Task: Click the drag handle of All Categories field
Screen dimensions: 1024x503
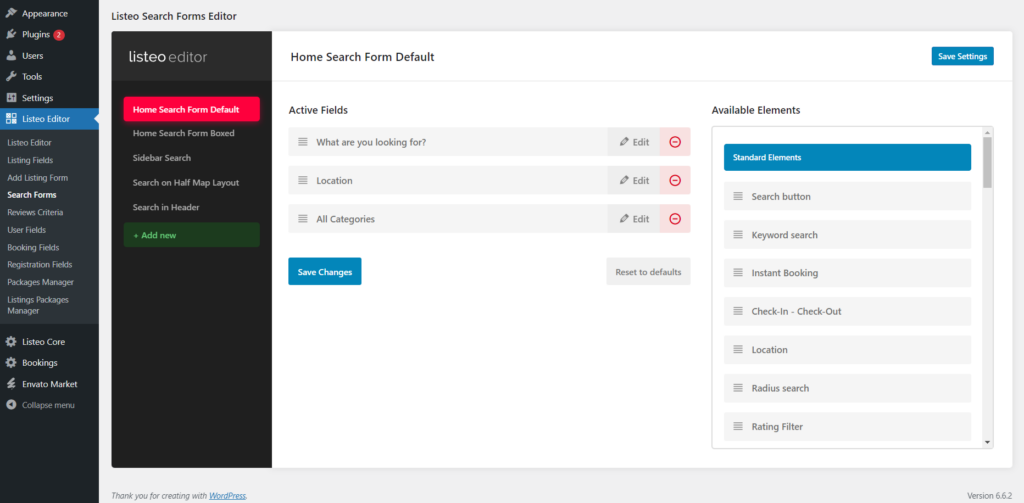Action: (303, 219)
